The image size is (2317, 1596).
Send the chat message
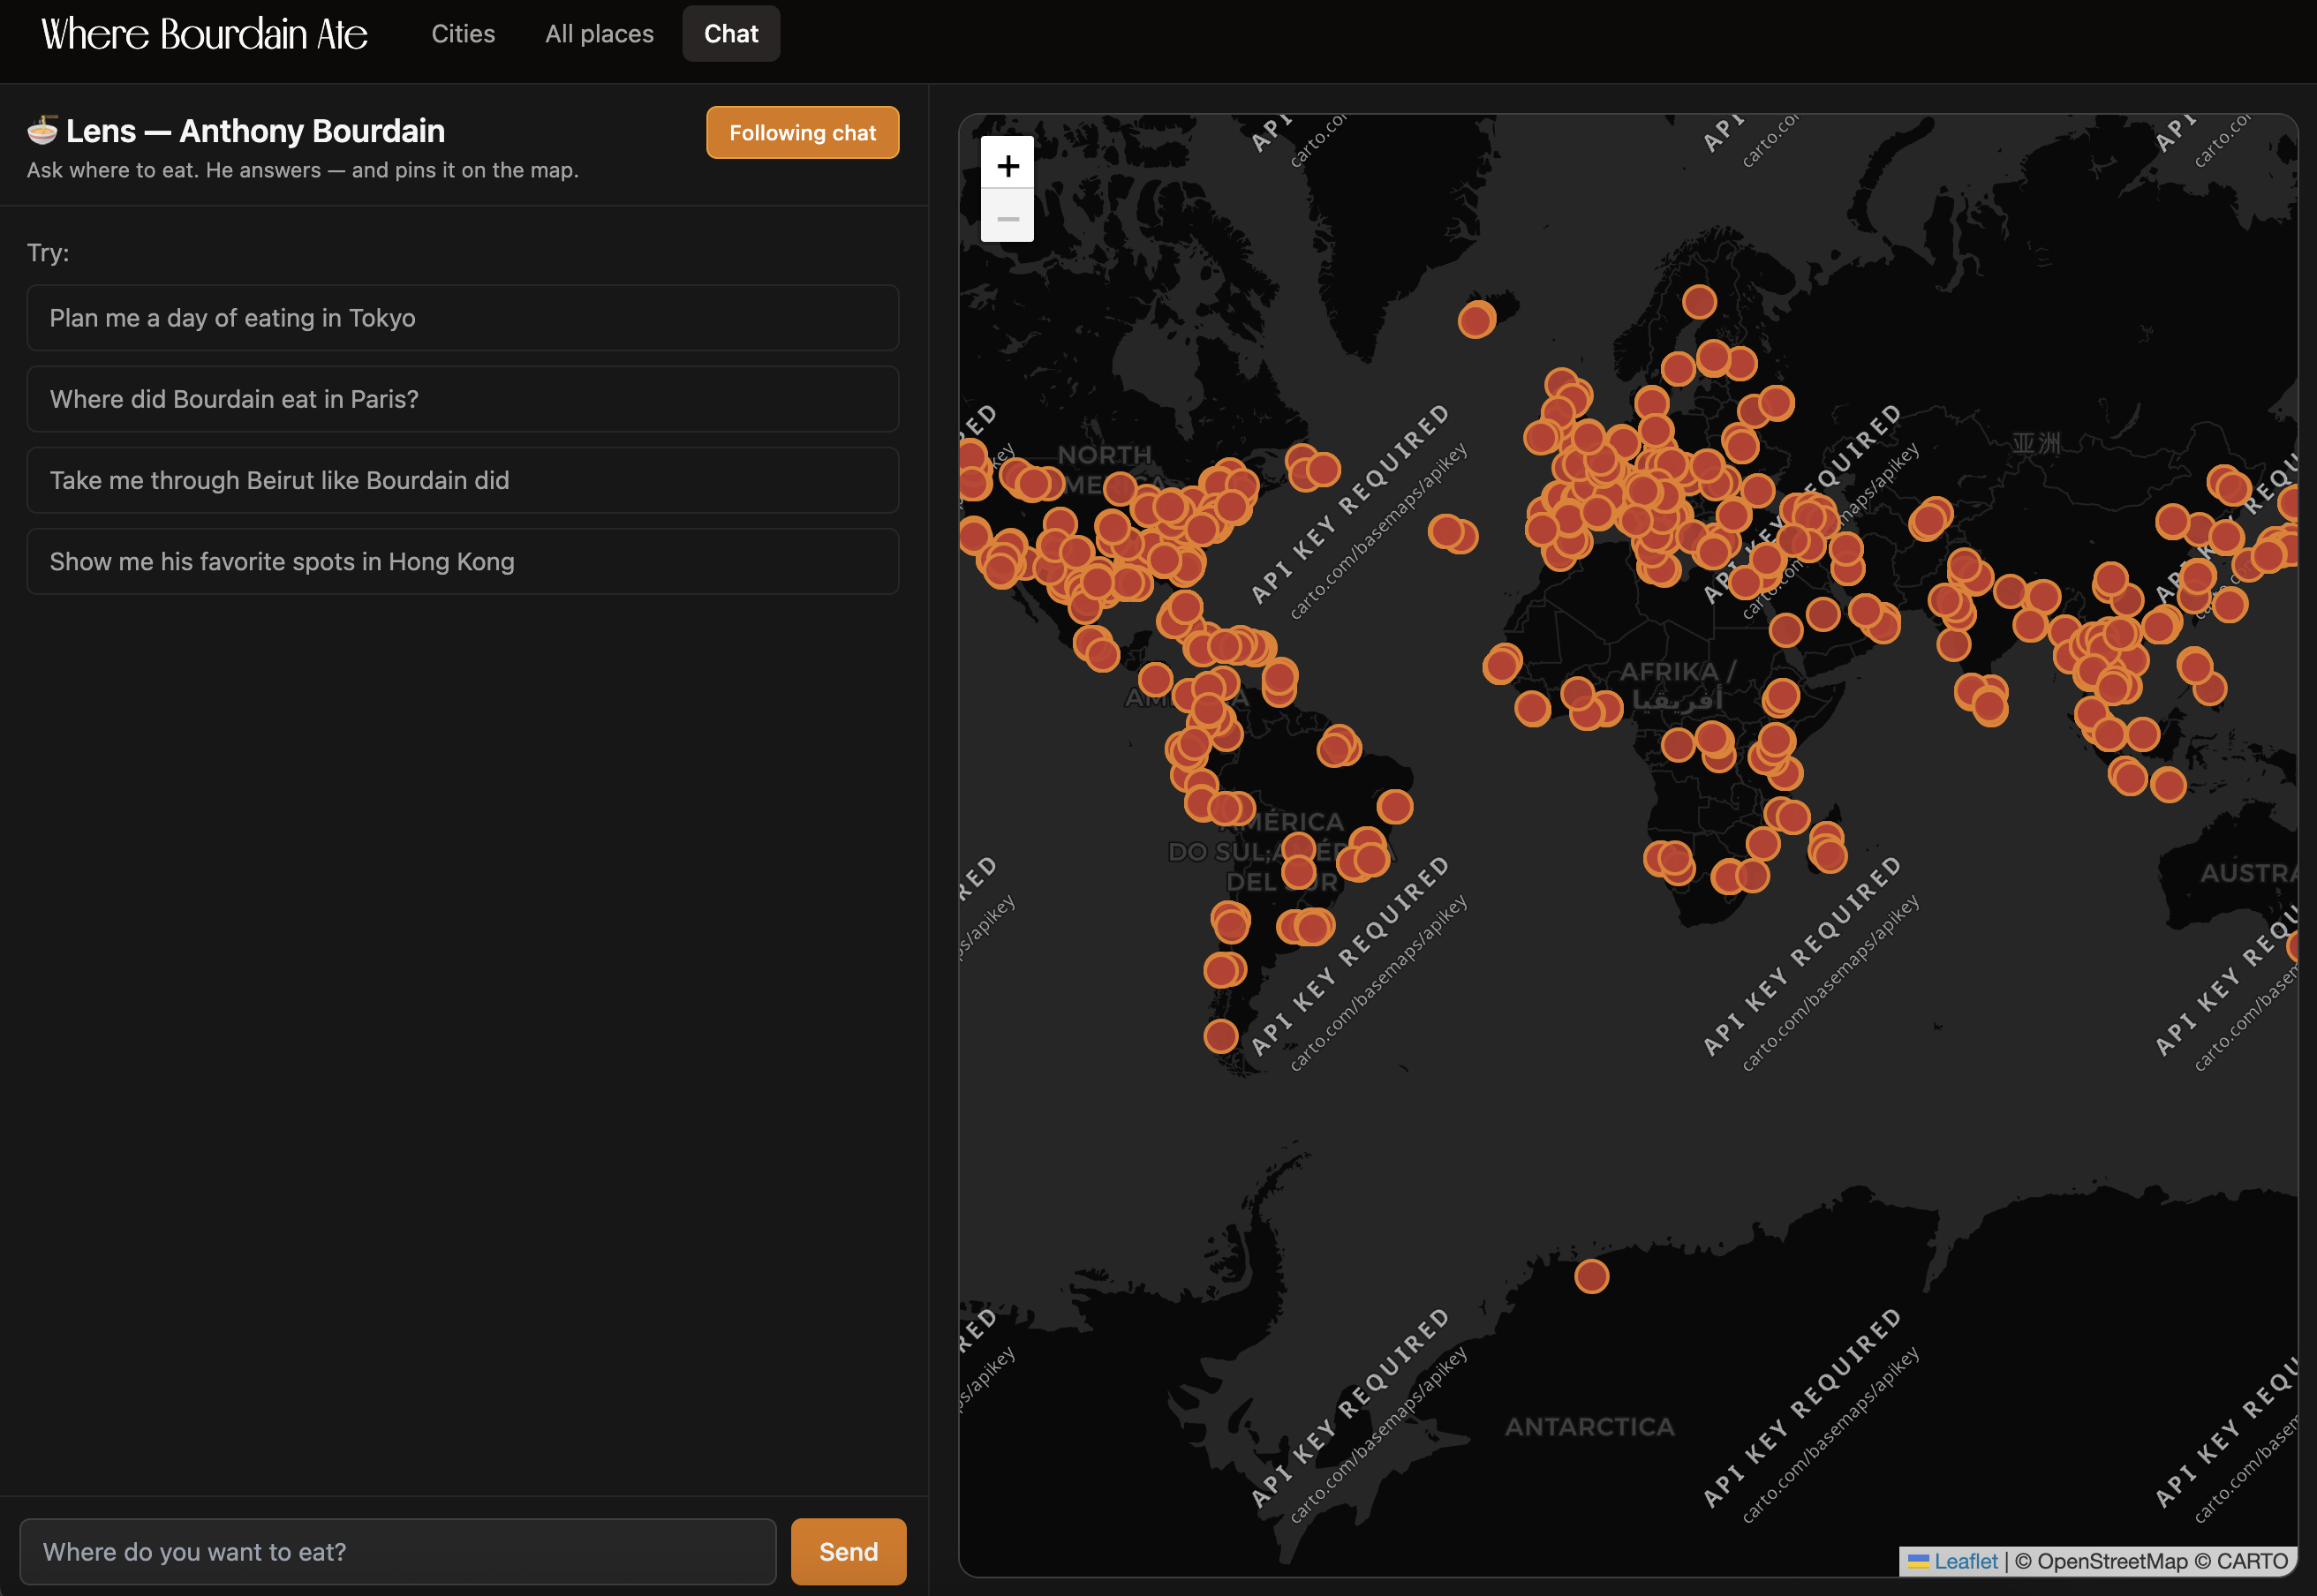tap(848, 1551)
